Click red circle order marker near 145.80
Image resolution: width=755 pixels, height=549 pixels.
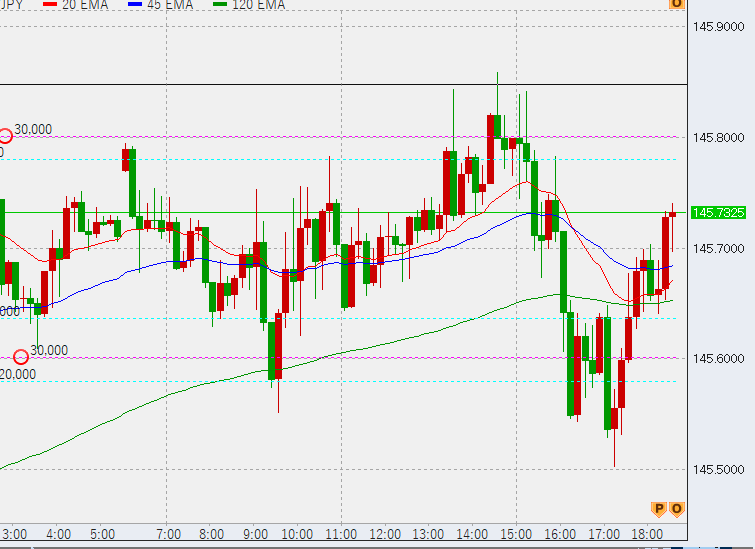coord(5,136)
